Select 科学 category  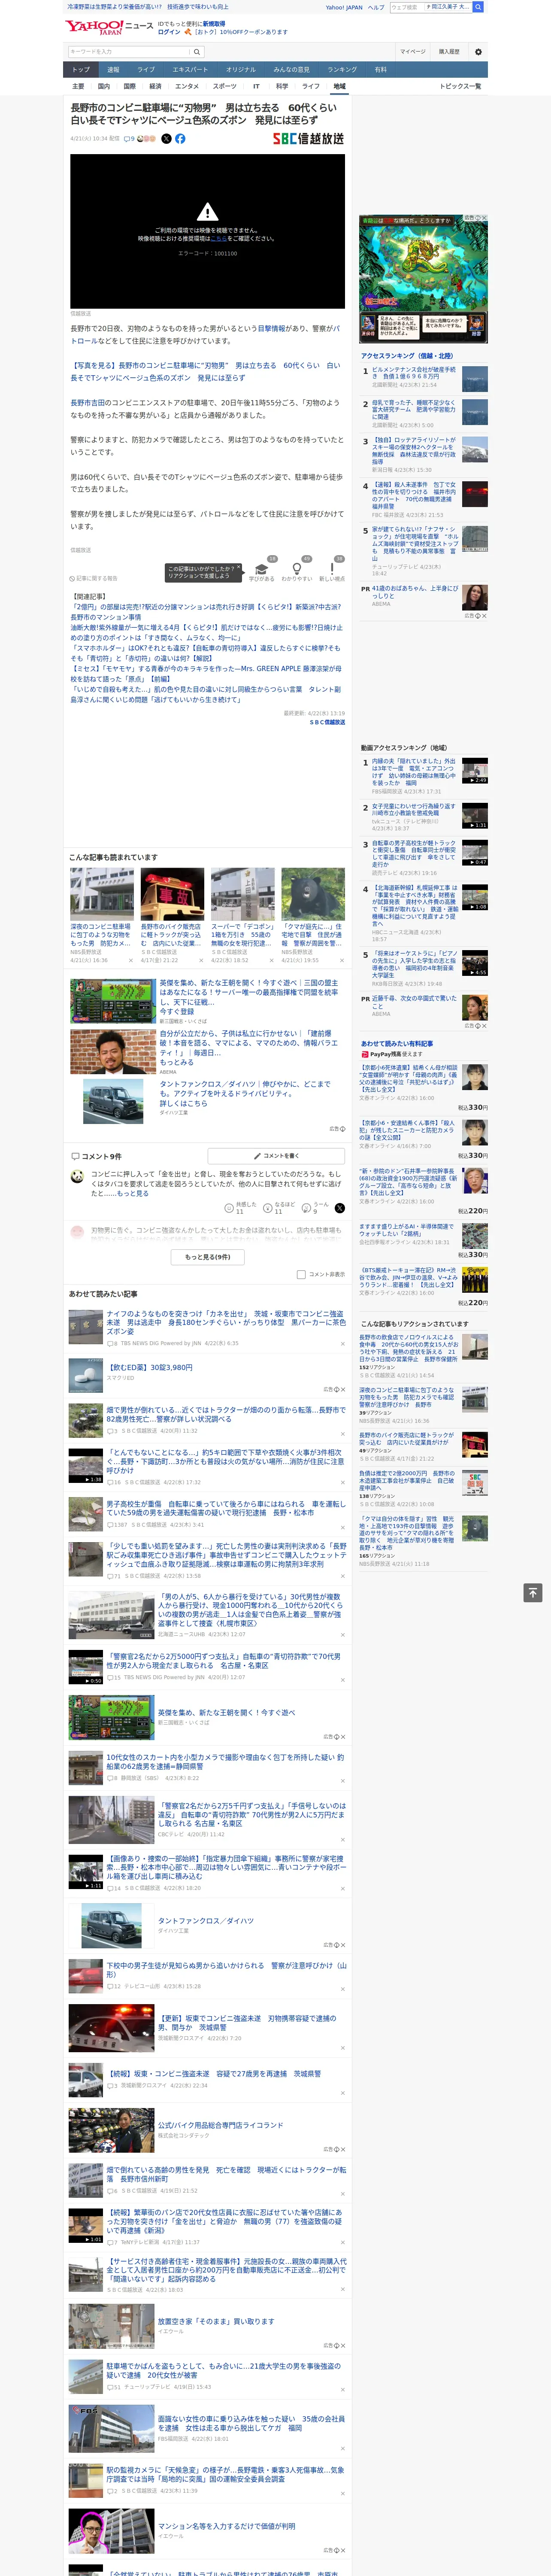[282, 86]
